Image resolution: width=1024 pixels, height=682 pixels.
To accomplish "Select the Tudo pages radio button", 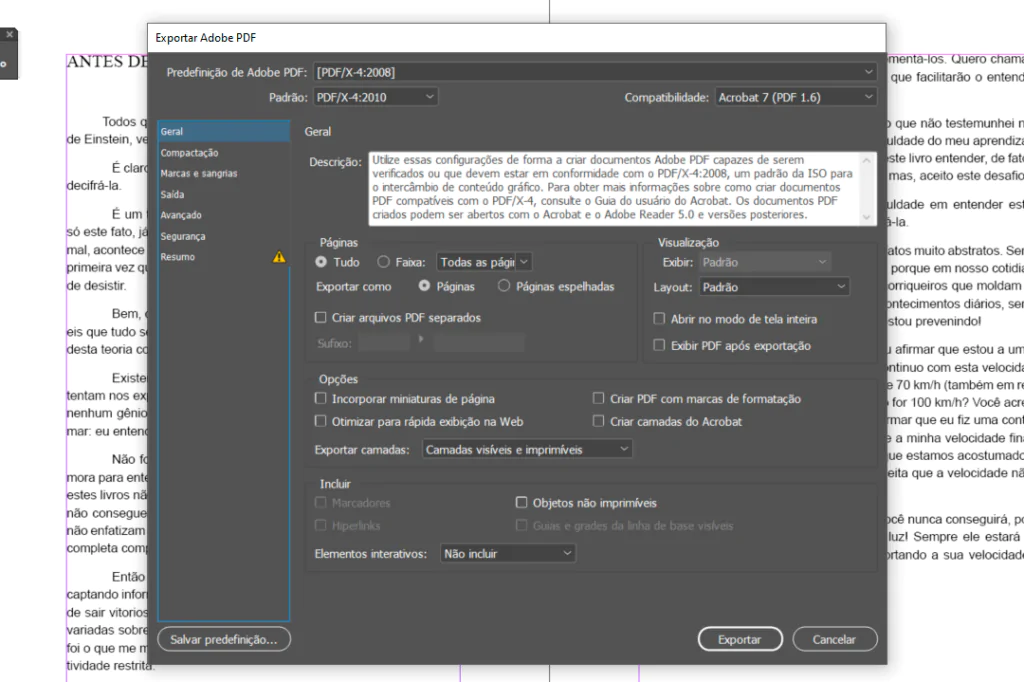I will 321,261.
